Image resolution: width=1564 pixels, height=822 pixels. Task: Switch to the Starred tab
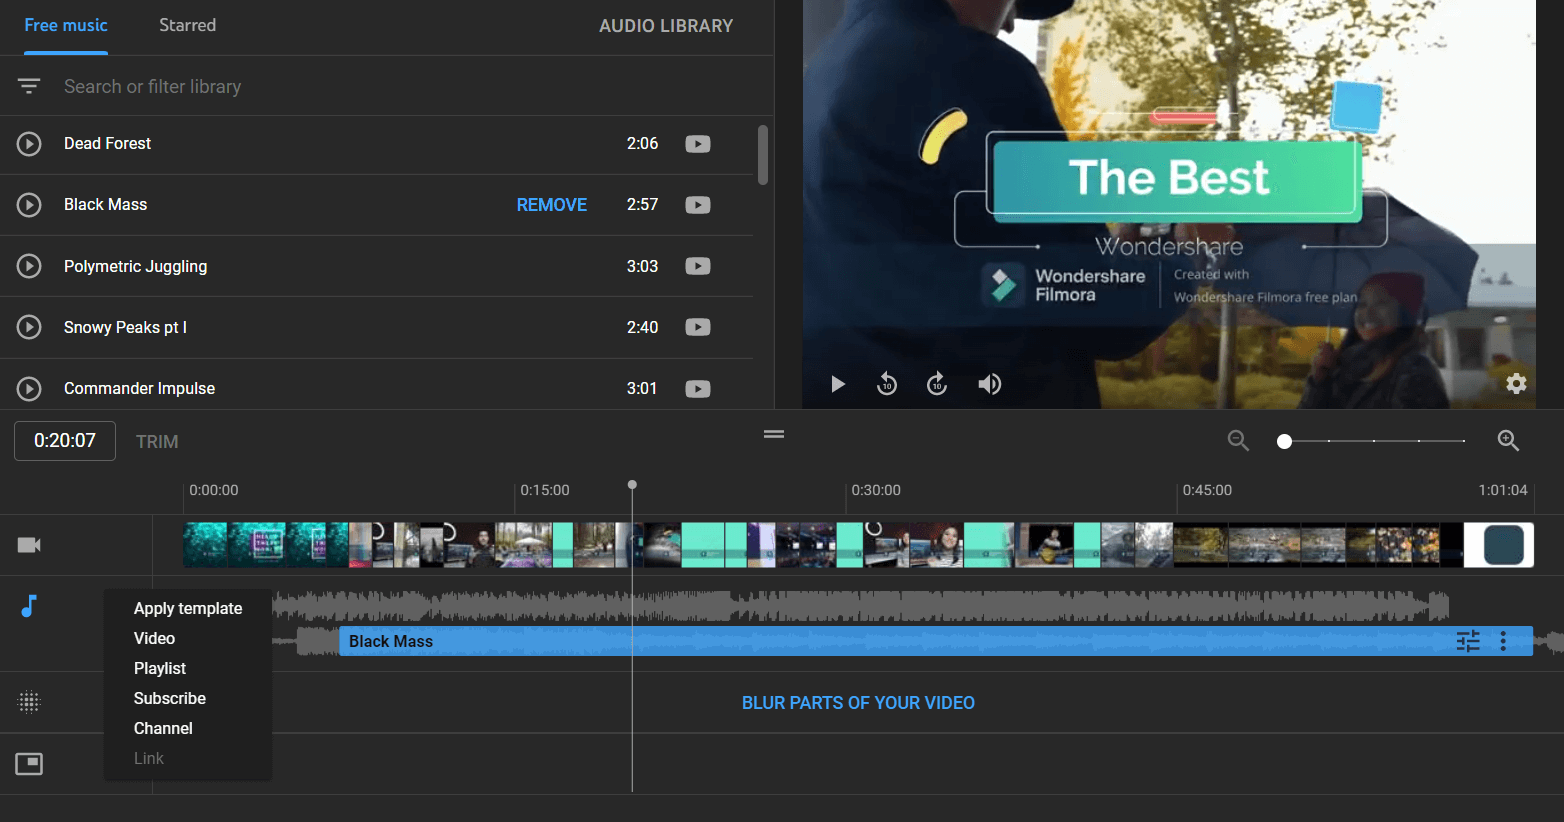[x=187, y=26]
